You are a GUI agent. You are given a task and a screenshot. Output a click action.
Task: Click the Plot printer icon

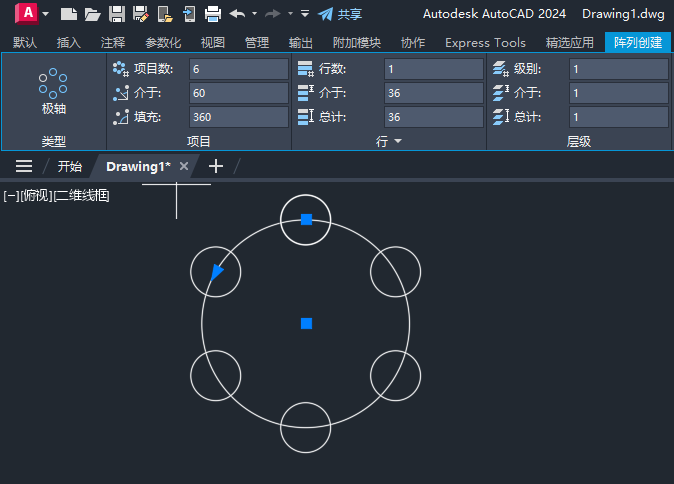tap(212, 14)
